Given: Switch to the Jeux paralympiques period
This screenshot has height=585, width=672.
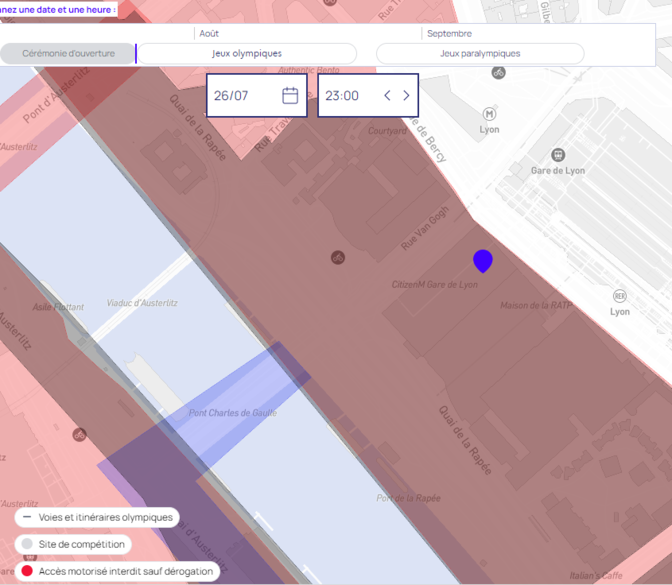Looking at the screenshot, I should click(480, 54).
